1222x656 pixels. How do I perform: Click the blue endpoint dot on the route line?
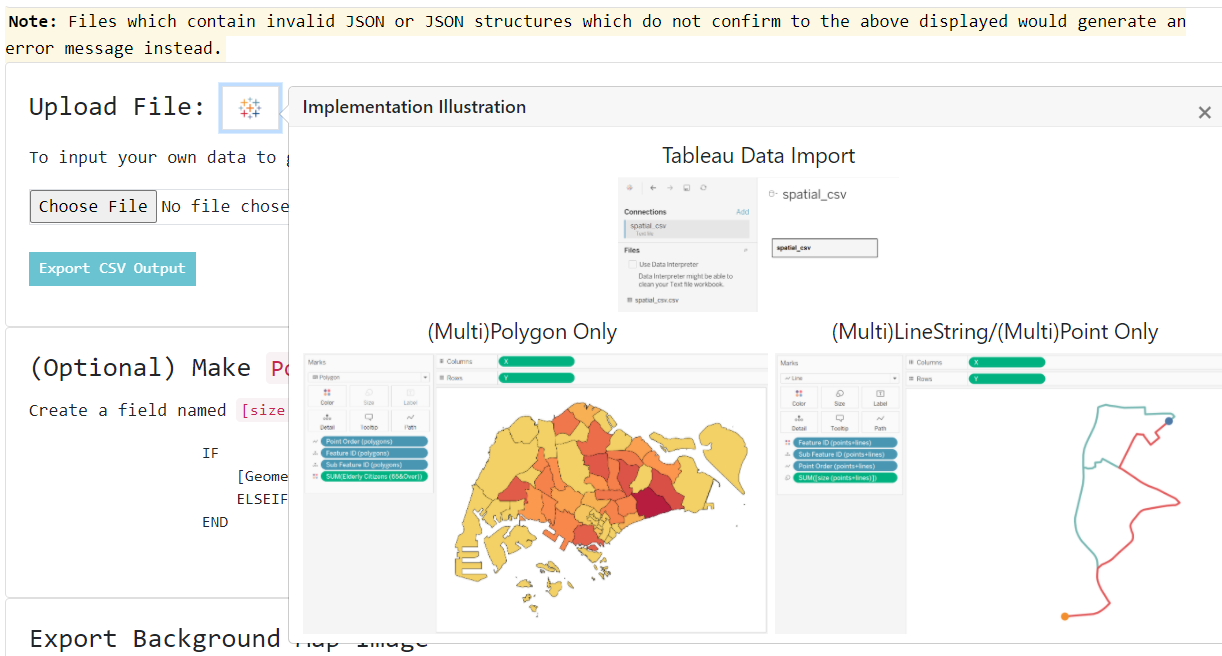coord(1169,421)
